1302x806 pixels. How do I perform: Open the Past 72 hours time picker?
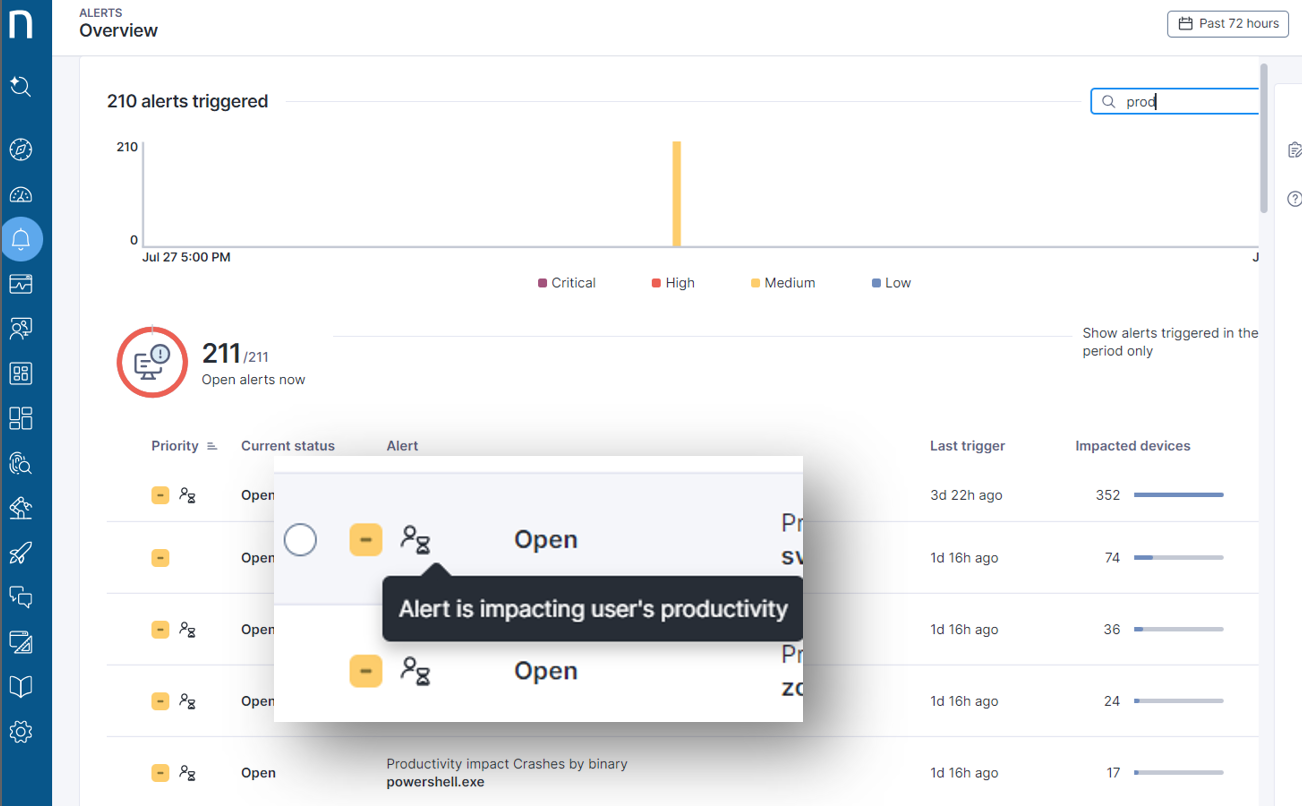(1227, 24)
